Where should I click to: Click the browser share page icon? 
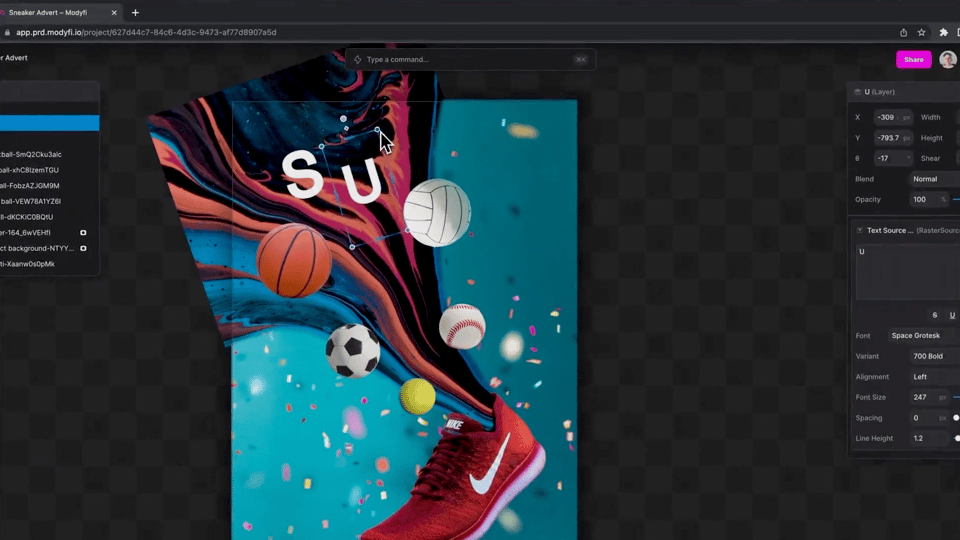pyautogui.click(x=903, y=32)
